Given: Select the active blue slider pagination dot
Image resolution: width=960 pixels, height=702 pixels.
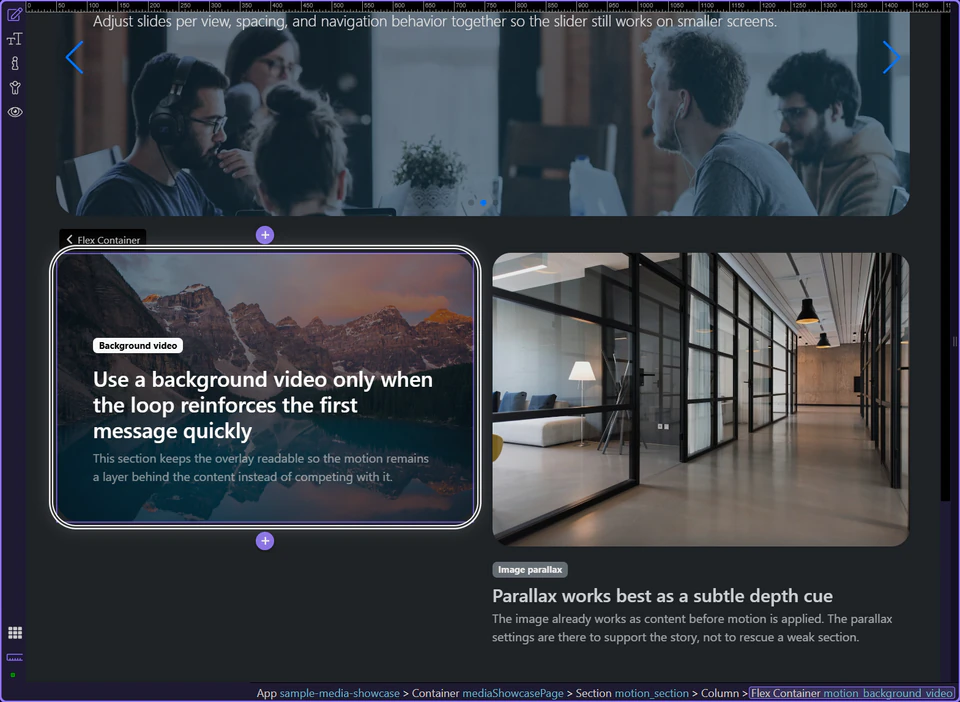Looking at the screenshot, I should pos(484,203).
